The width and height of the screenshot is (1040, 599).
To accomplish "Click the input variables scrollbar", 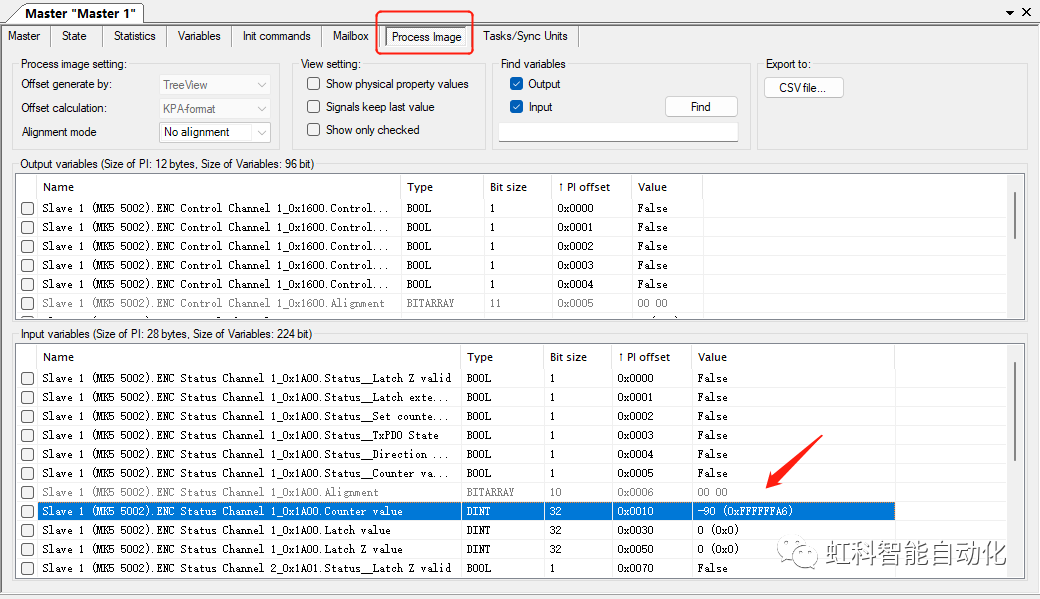I will pos(1014,411).
